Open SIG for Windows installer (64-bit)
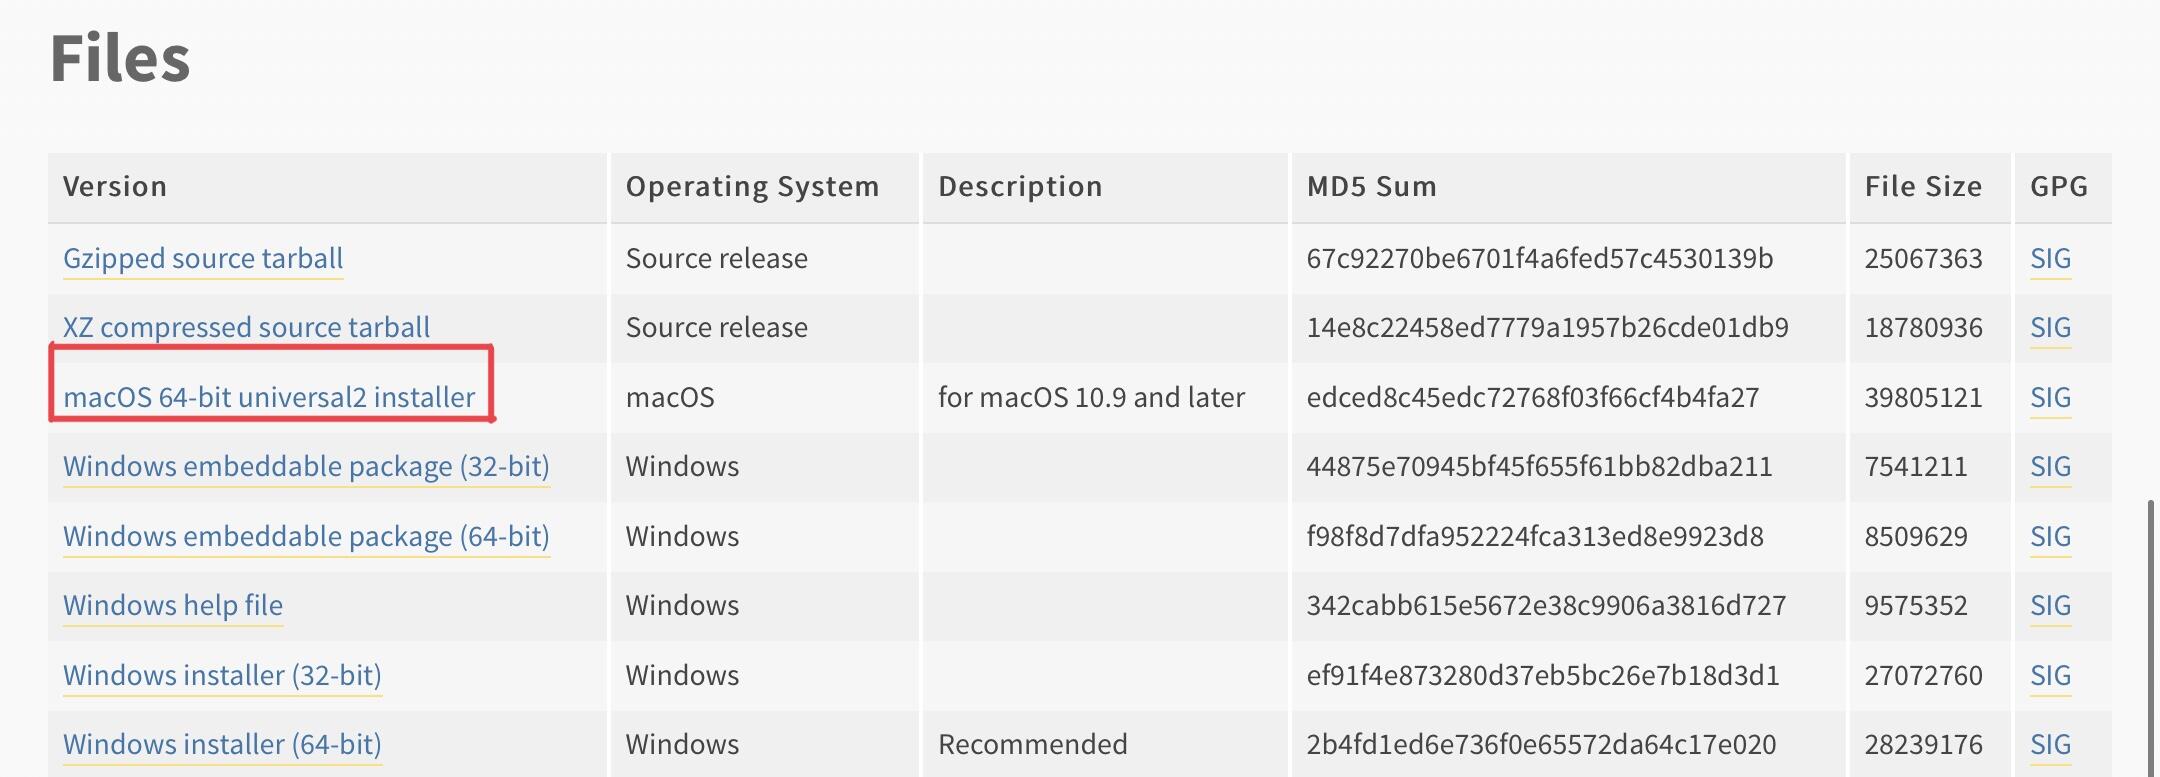 click(x=2050, y=744)
